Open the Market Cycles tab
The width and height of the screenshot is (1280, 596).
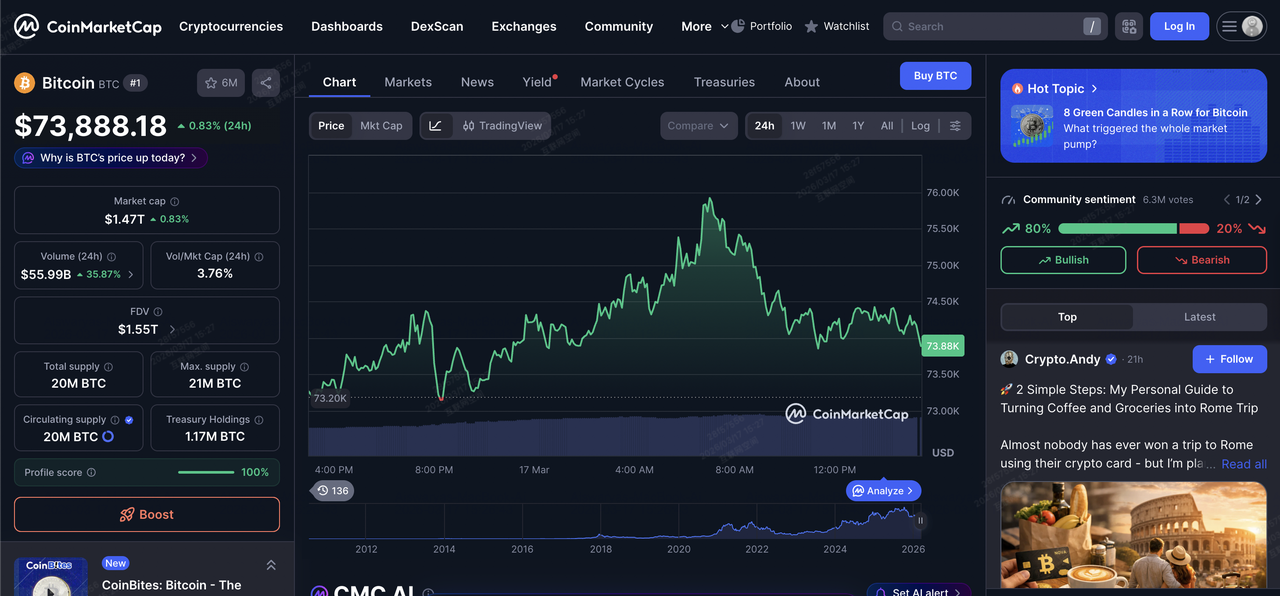coord(622,82)
